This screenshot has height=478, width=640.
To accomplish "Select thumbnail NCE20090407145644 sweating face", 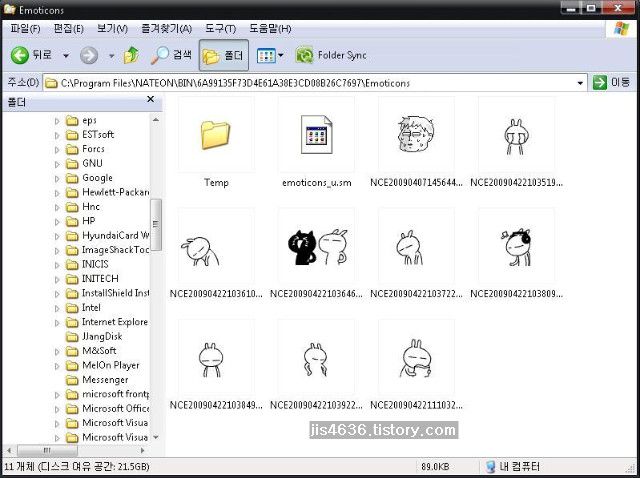I will click(416, 134).
